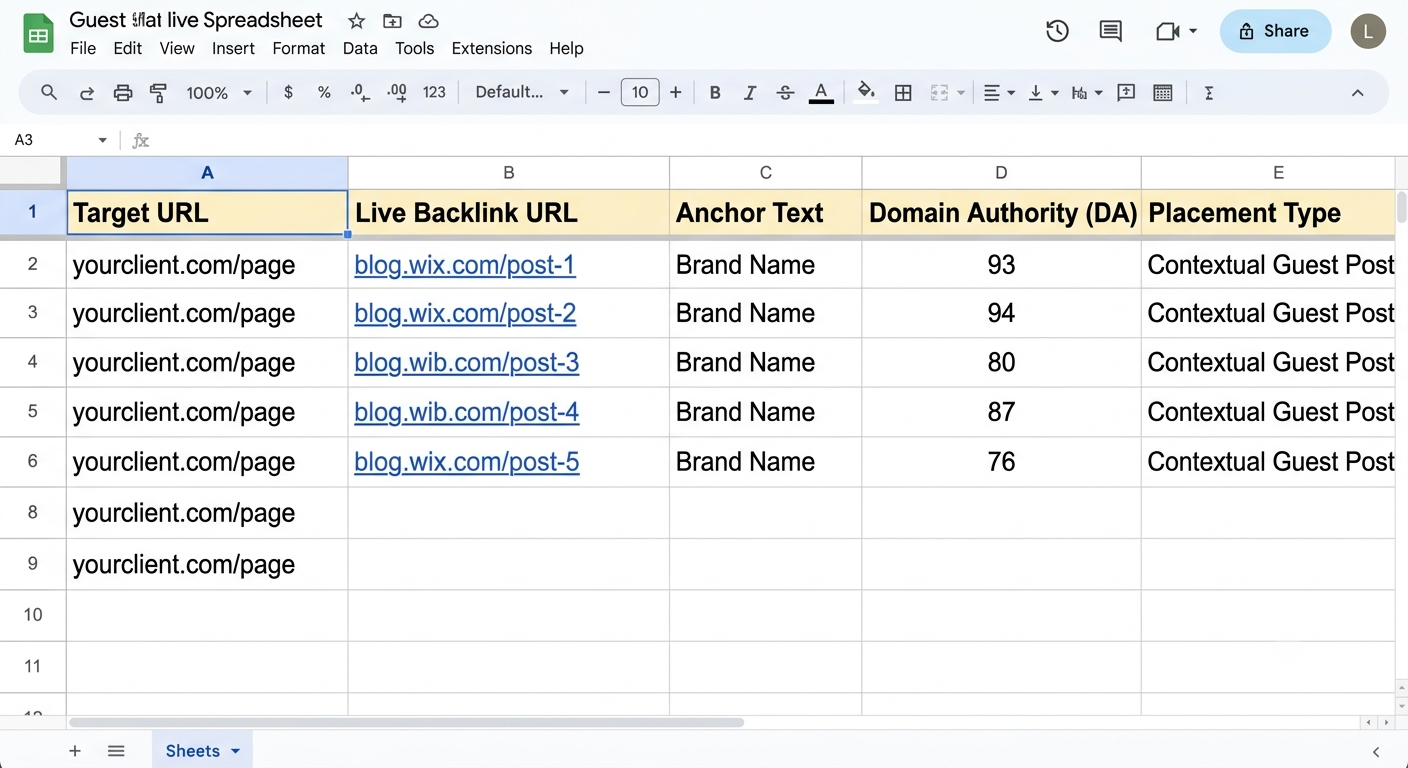Select the paint format roller
Image resolution: width=1408 pixels, height=768 pixels.
click(158, 93)
